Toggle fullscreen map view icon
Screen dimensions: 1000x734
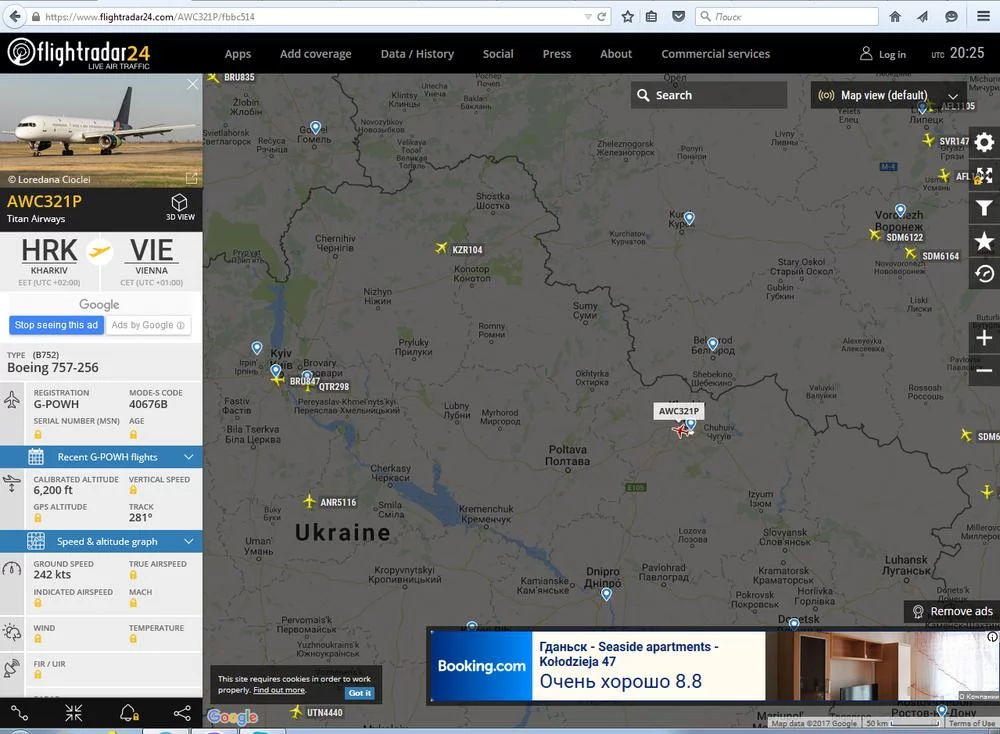pos(984,175)
